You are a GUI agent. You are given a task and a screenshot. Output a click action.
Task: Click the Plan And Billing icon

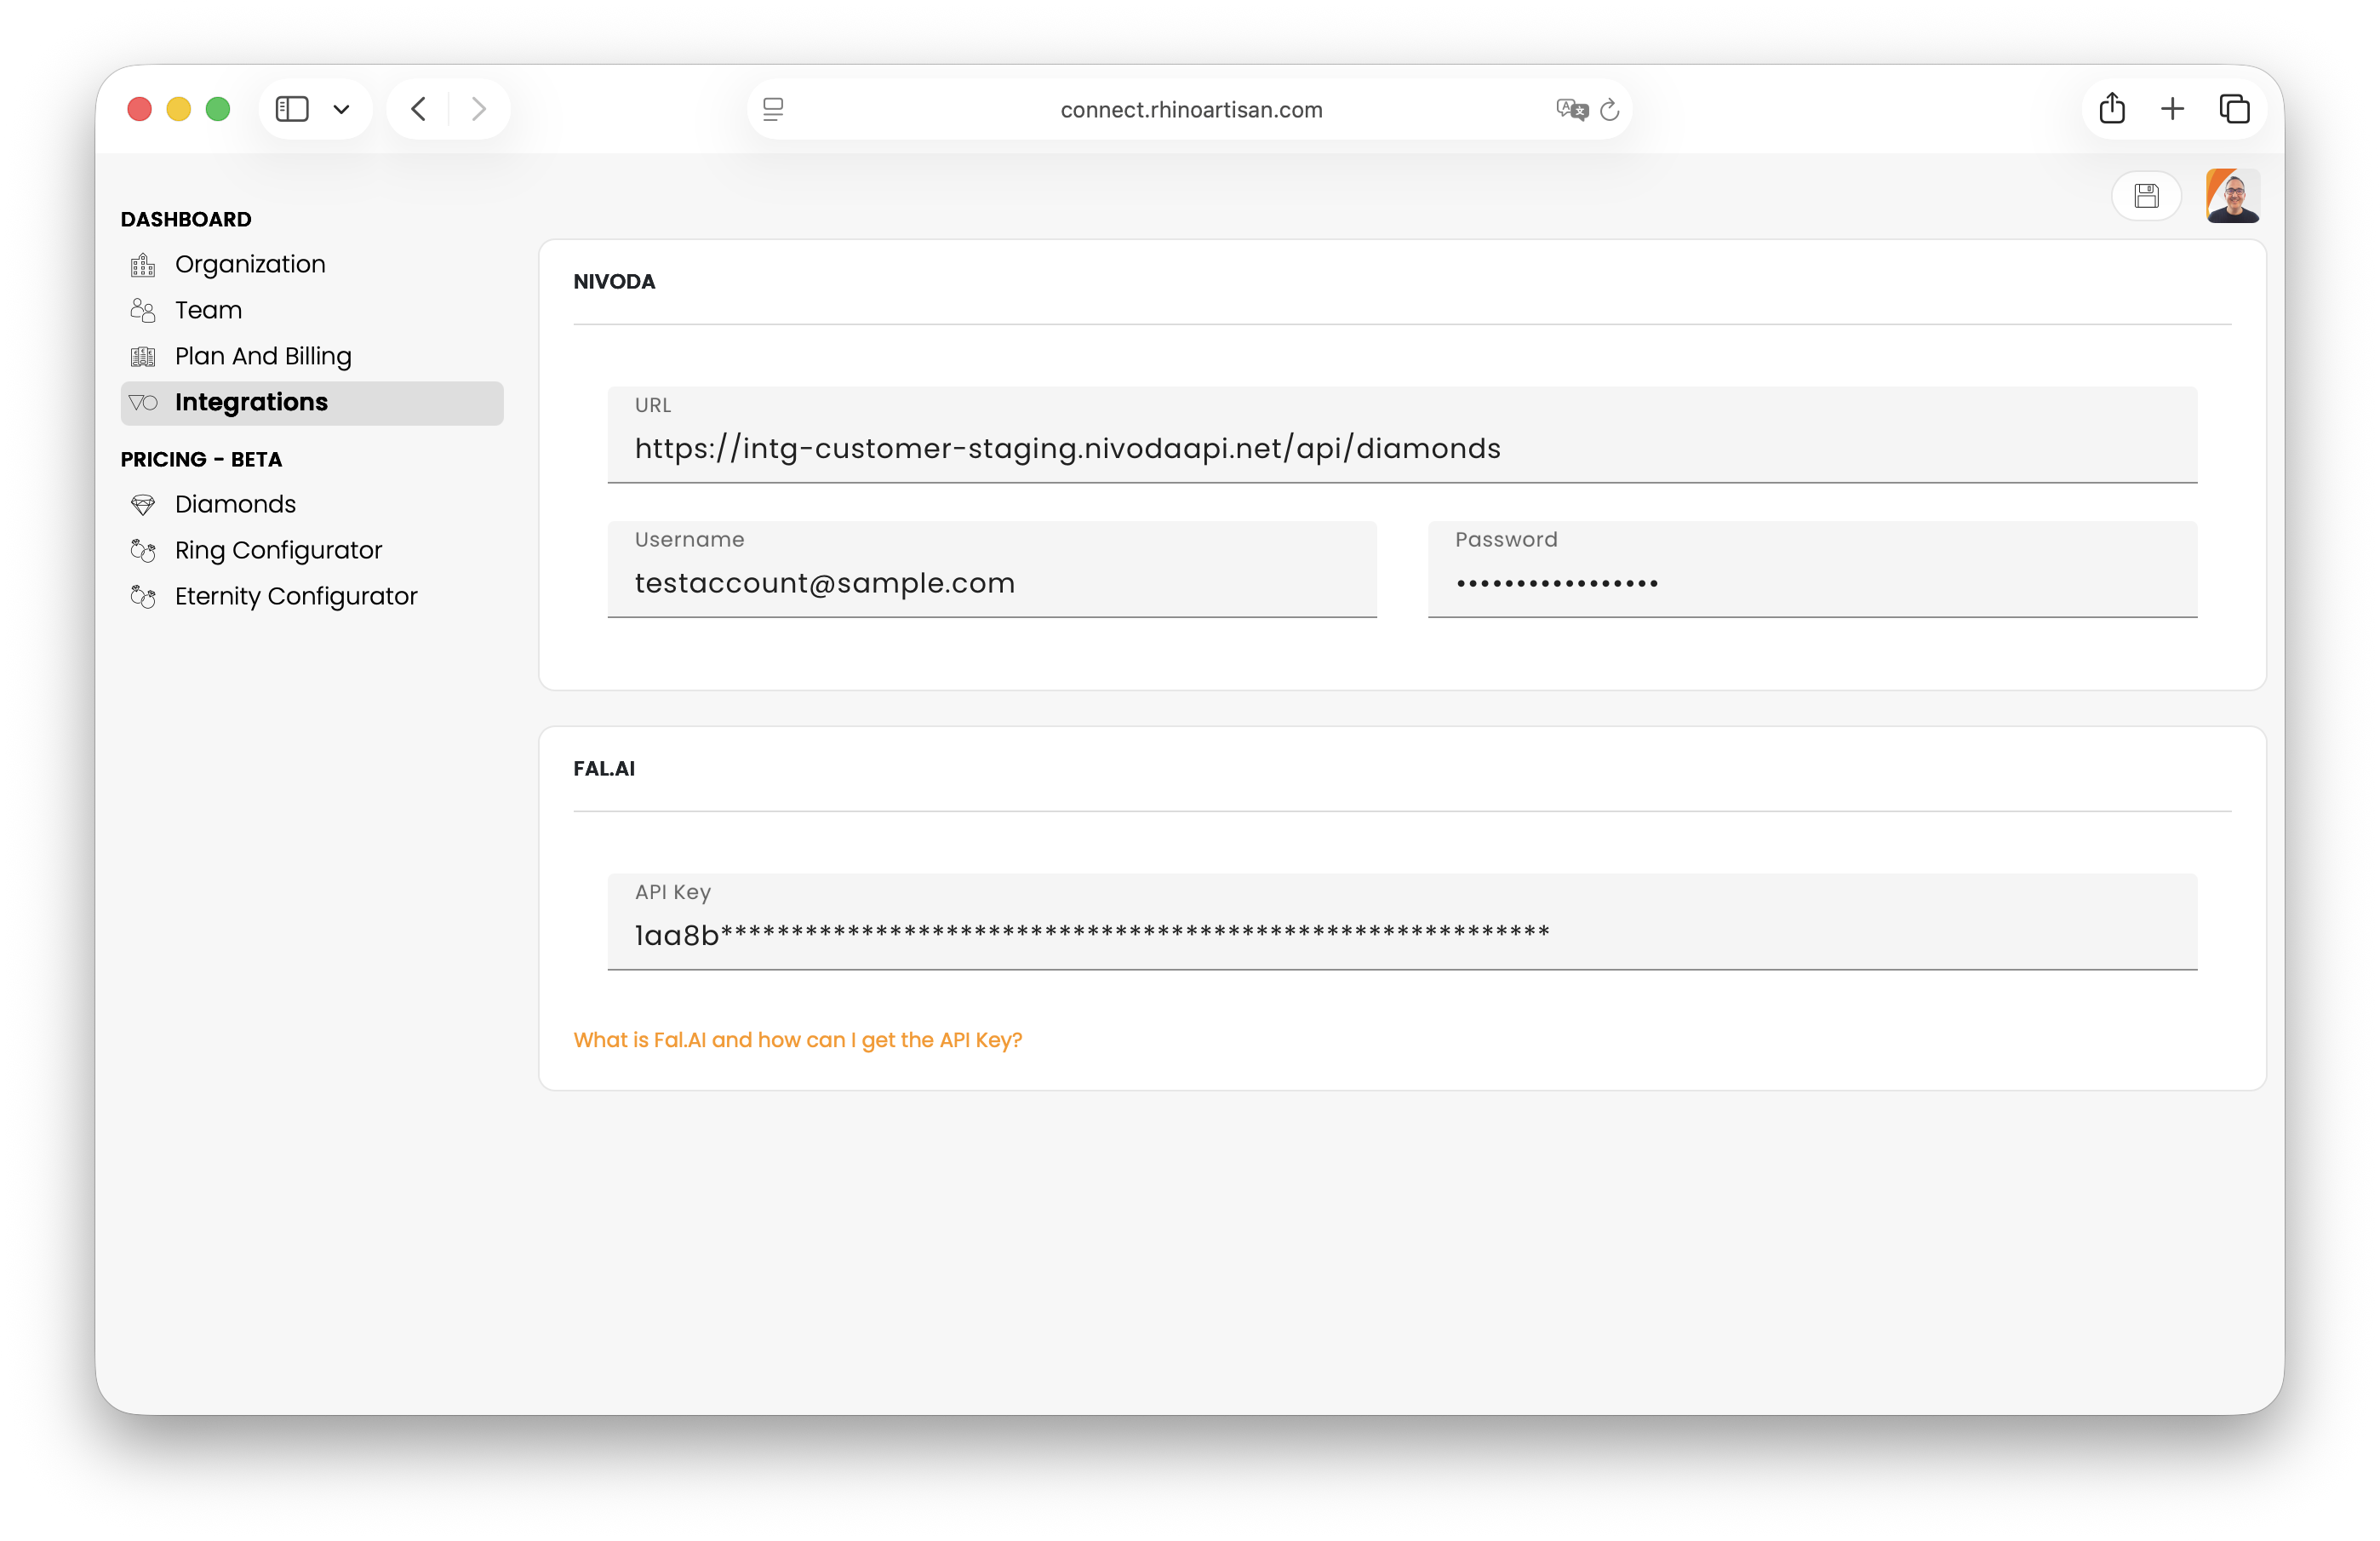(143, 357)
